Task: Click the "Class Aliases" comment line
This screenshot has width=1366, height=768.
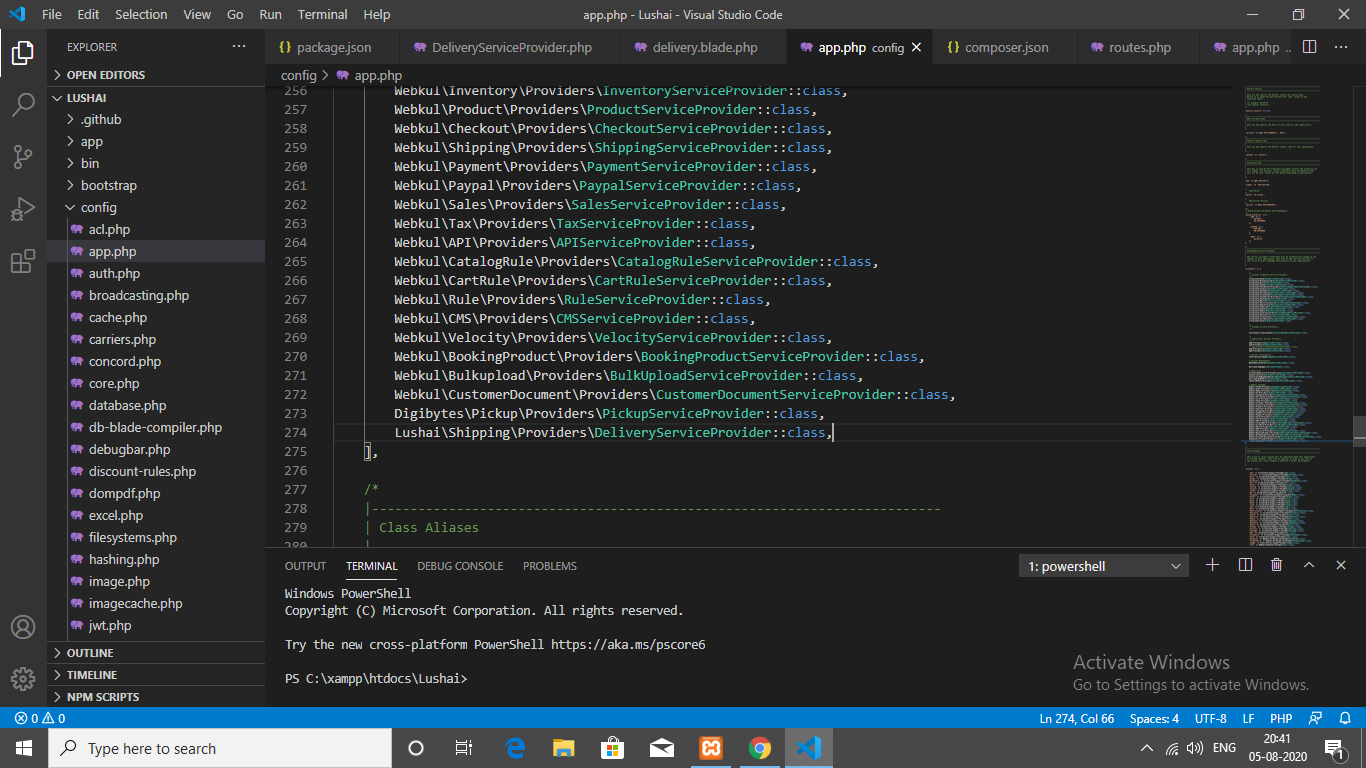Action: tap(429, 527)
